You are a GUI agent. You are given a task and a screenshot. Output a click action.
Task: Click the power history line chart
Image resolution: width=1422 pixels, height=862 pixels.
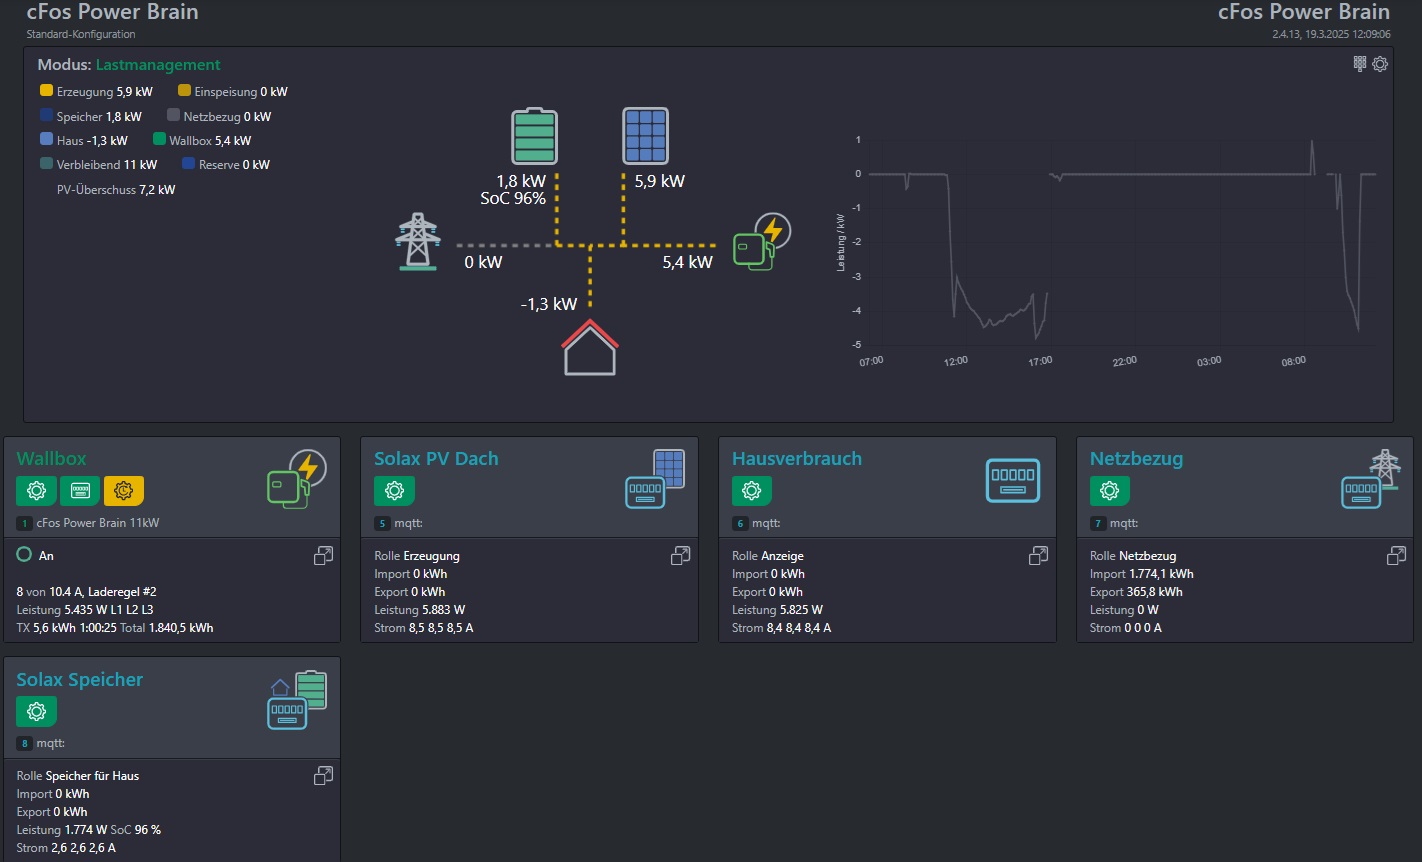[x=1107, y=250]
